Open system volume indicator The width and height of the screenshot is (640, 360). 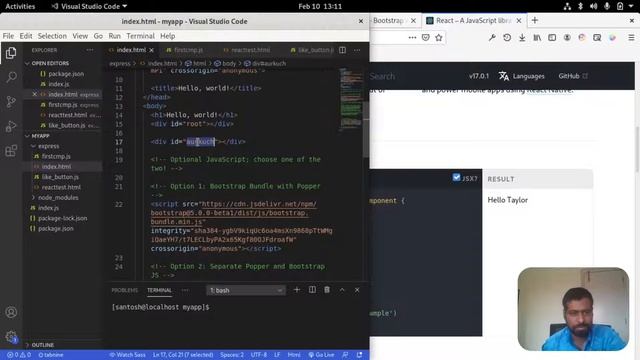593,6
